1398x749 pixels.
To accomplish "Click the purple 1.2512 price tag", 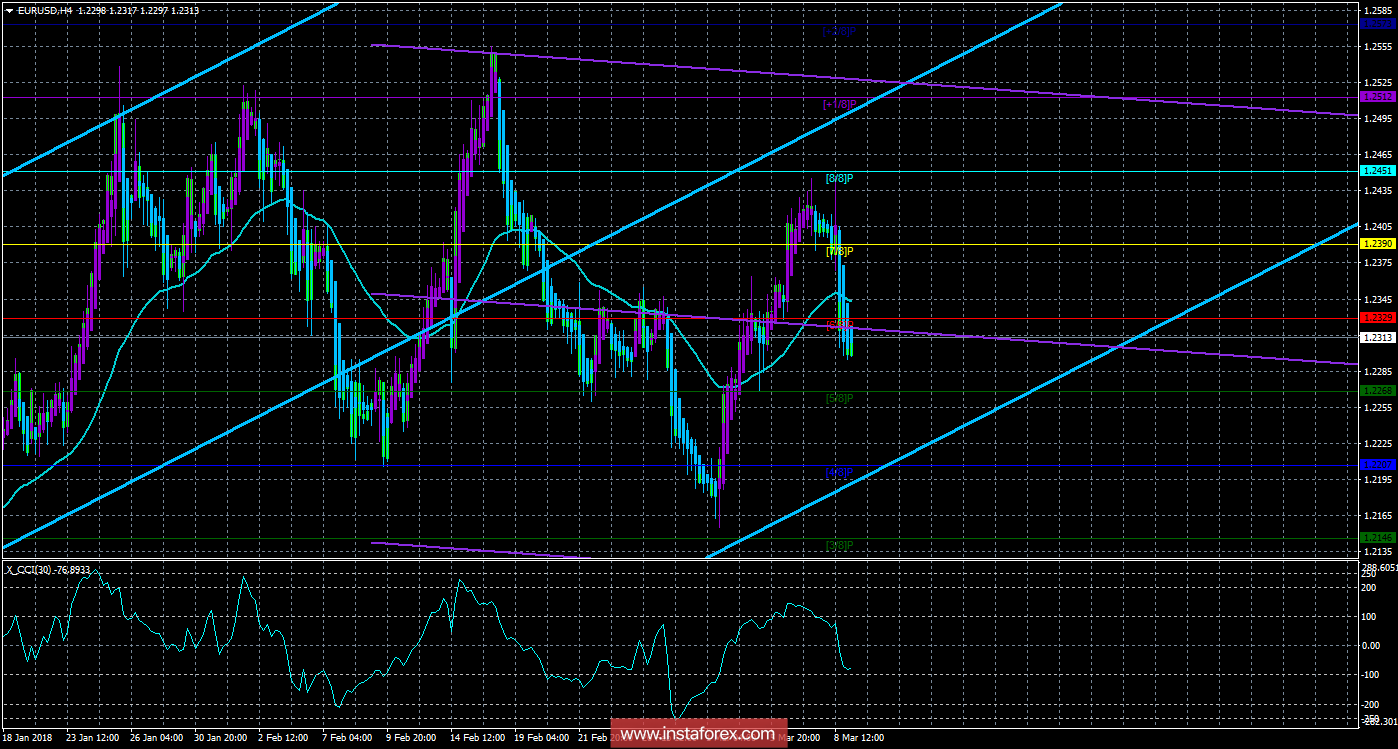I will [1377, 97].
